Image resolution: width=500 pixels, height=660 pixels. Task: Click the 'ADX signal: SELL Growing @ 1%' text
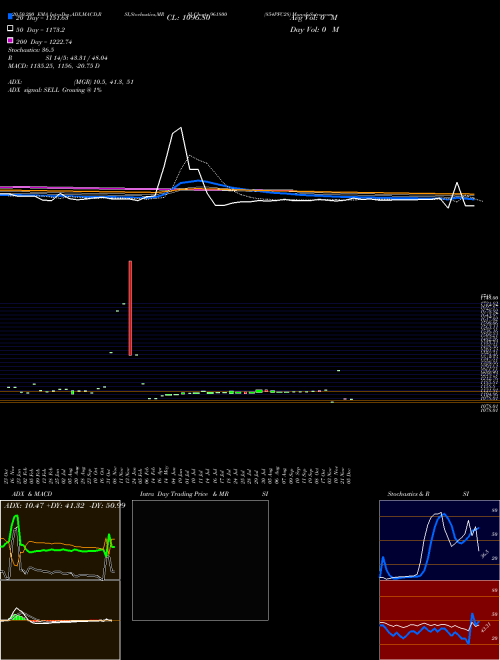click(55, 90)
